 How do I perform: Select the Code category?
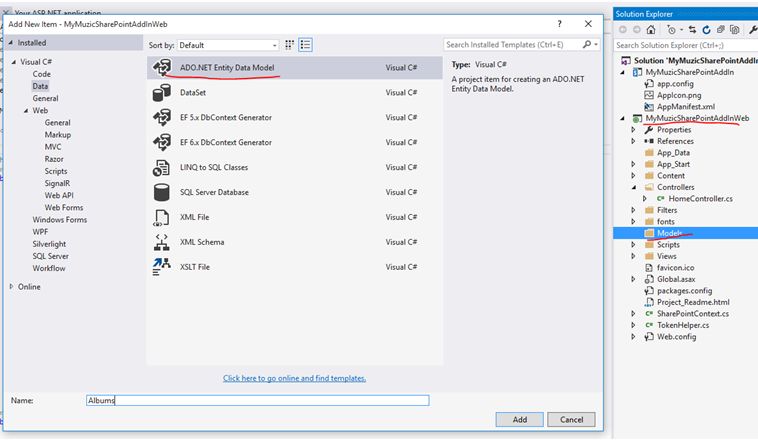tap(42, 74)
